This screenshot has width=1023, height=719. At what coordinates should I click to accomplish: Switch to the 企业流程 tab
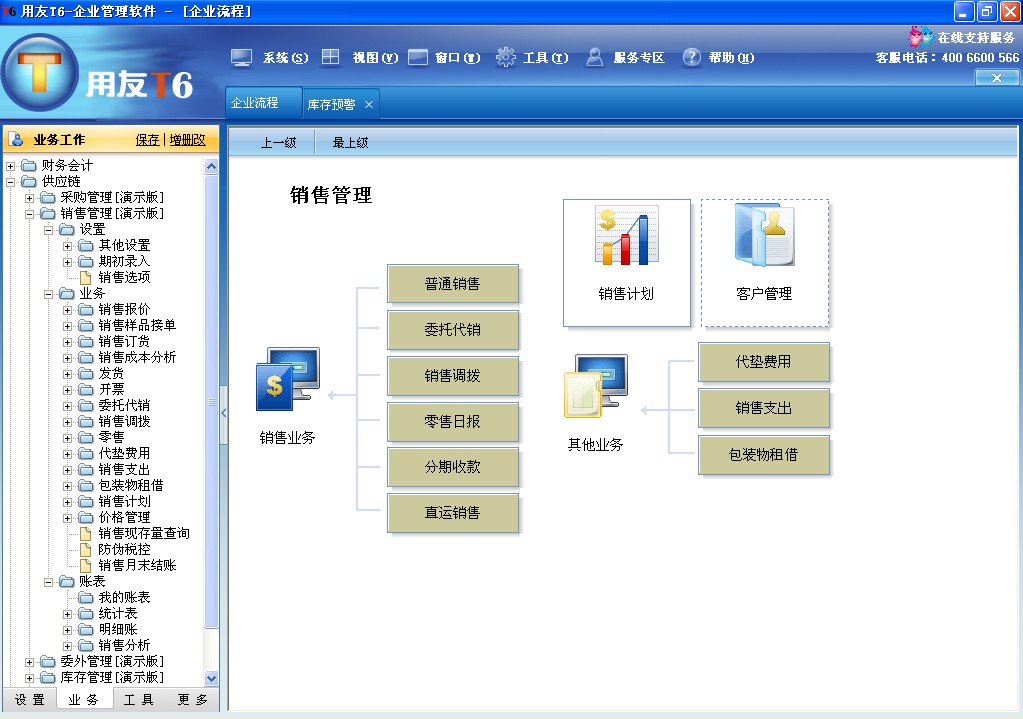coord(264,103)
